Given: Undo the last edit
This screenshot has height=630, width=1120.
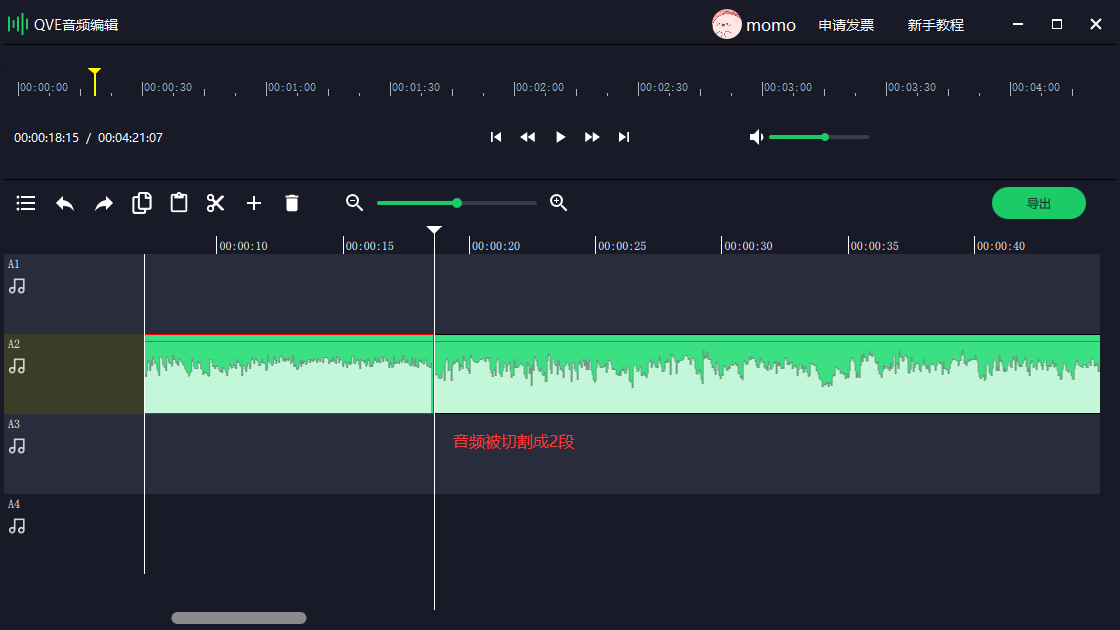Looking at the screenshot, I should 65,203.
